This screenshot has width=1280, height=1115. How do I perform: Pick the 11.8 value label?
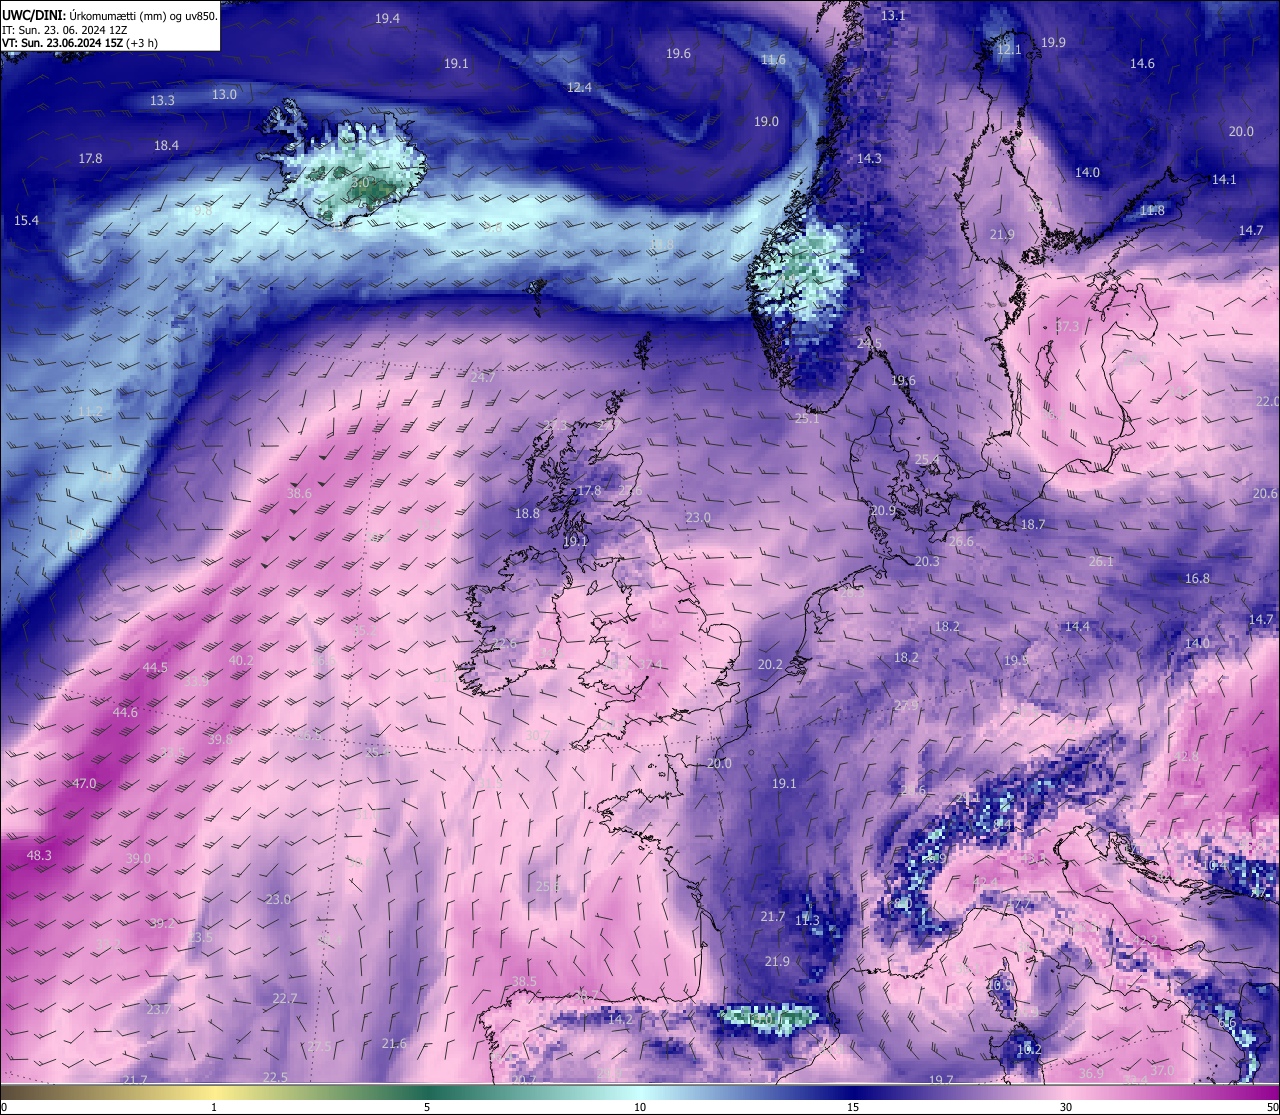[1152, 211]
